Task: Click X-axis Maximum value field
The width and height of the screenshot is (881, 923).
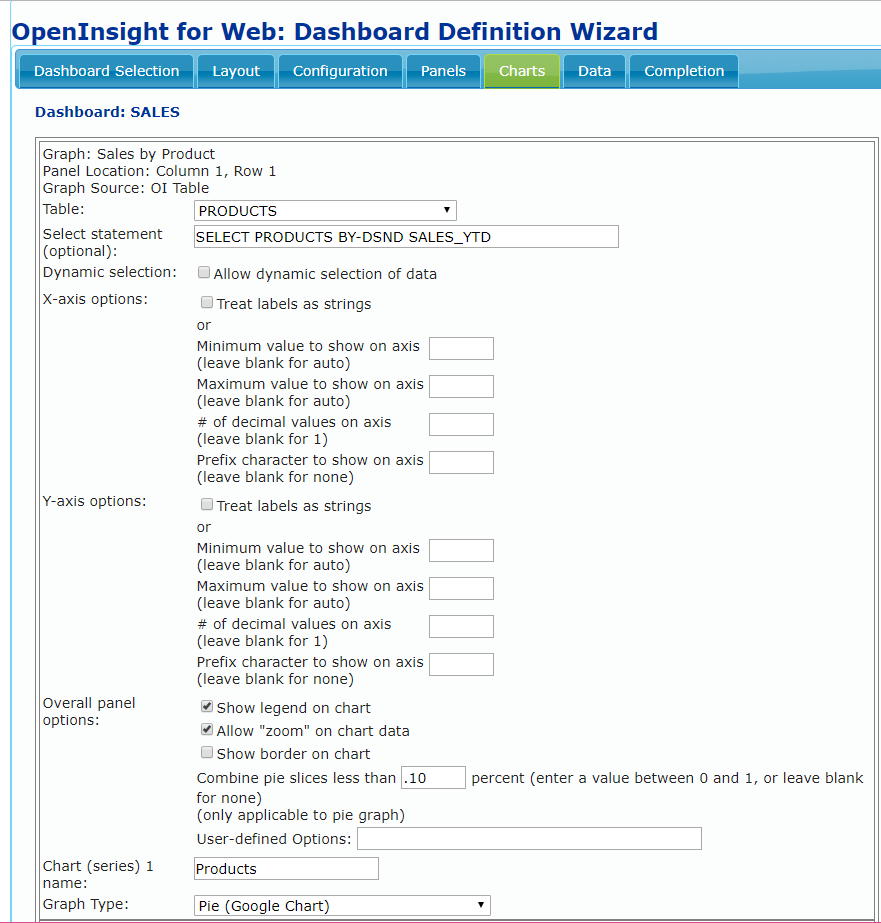Action: (x=461, y=387)
